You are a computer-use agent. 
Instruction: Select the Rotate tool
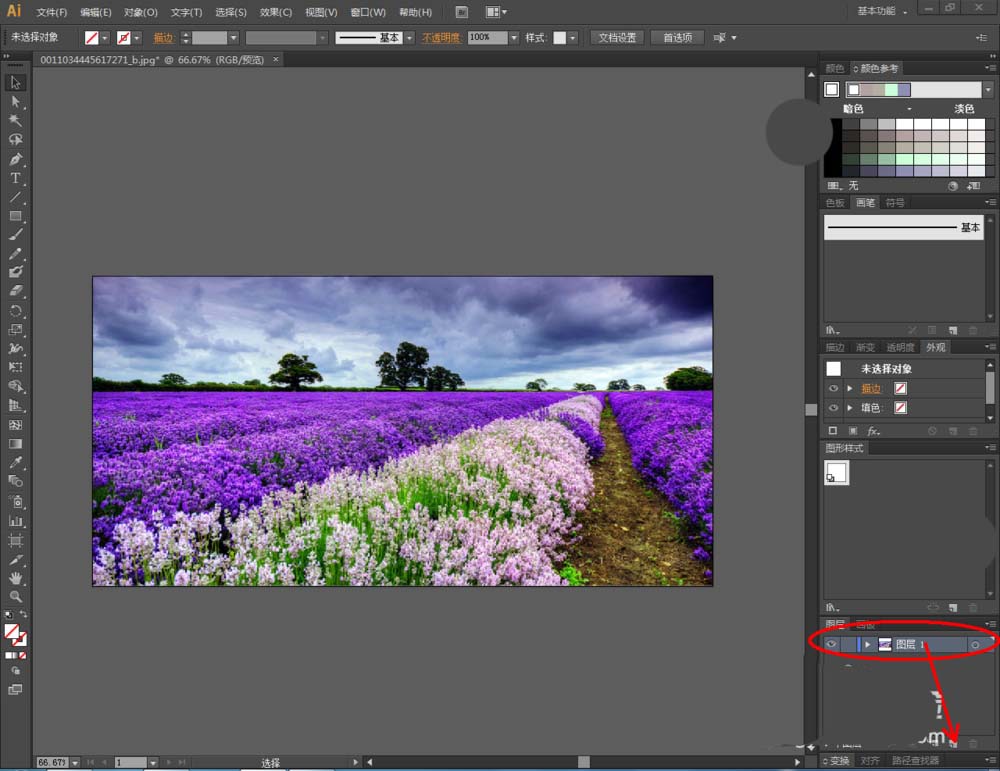[15, 311]
